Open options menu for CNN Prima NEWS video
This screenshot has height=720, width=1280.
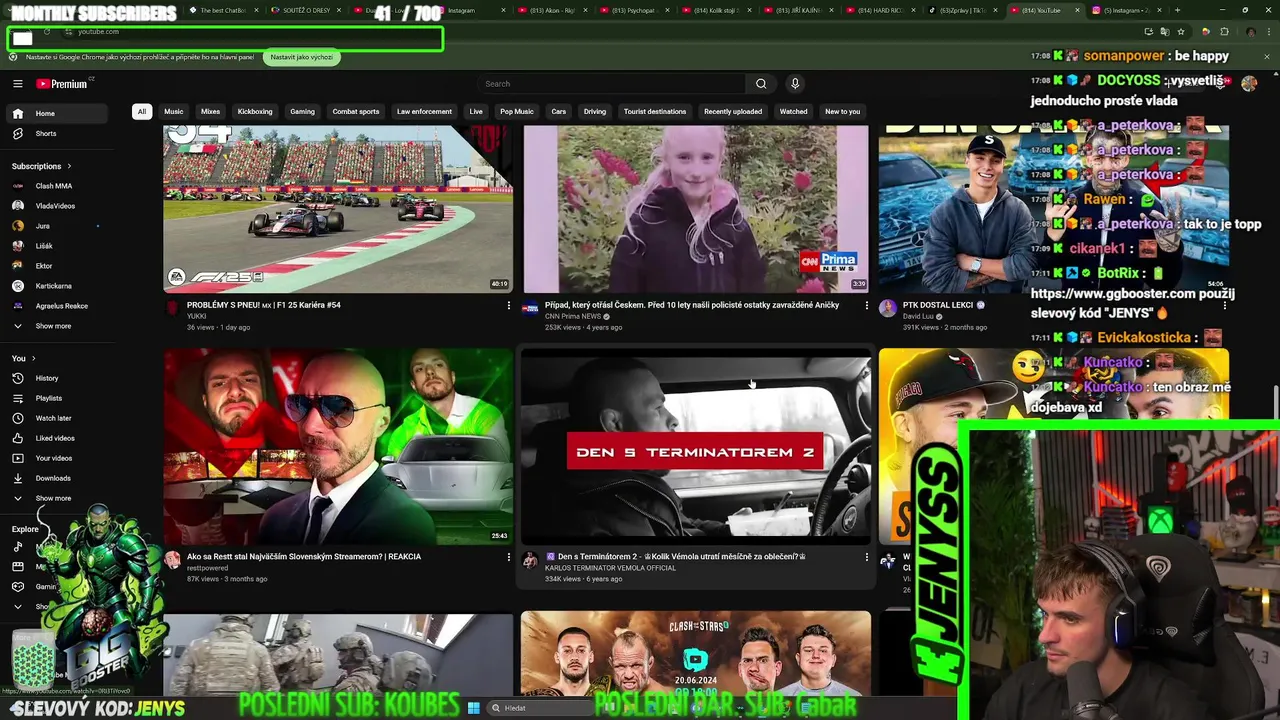(x=866, y=305)
